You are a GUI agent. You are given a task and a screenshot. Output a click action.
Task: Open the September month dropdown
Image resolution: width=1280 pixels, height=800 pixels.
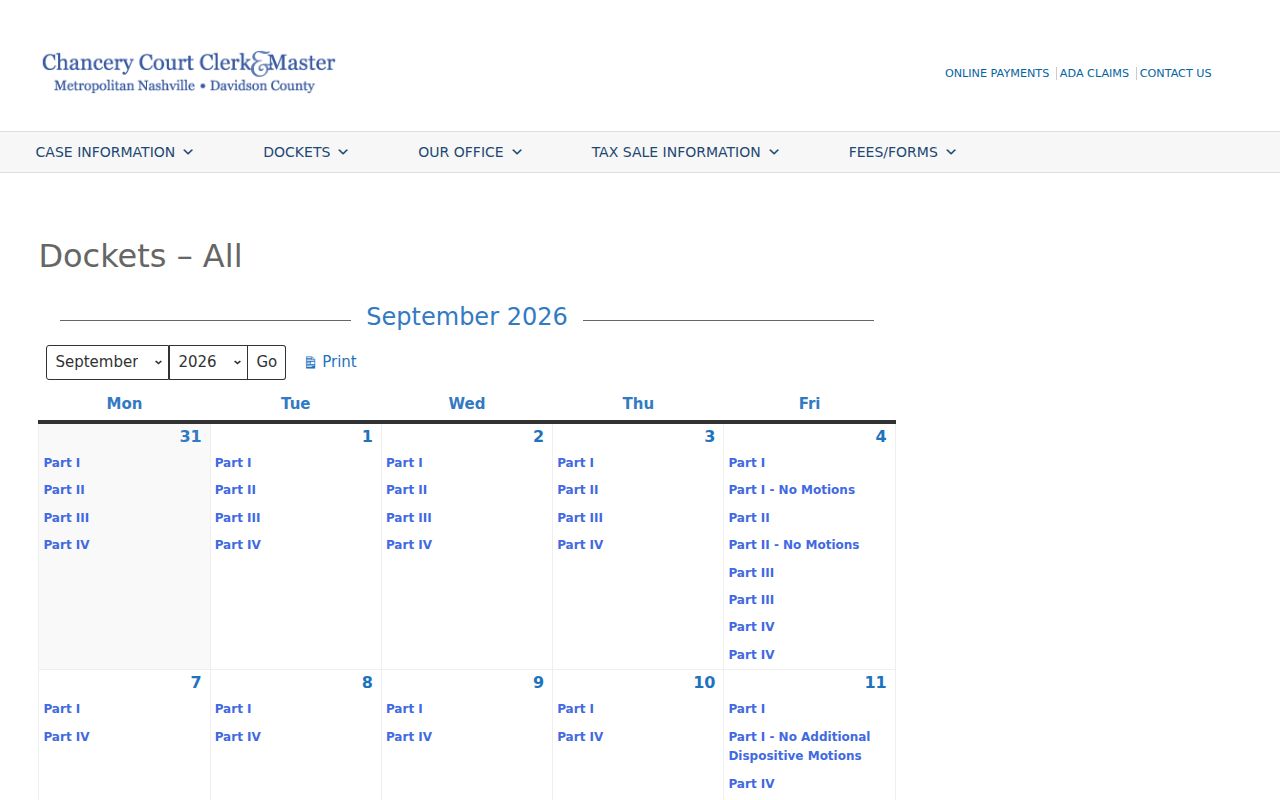coord(108,362)
